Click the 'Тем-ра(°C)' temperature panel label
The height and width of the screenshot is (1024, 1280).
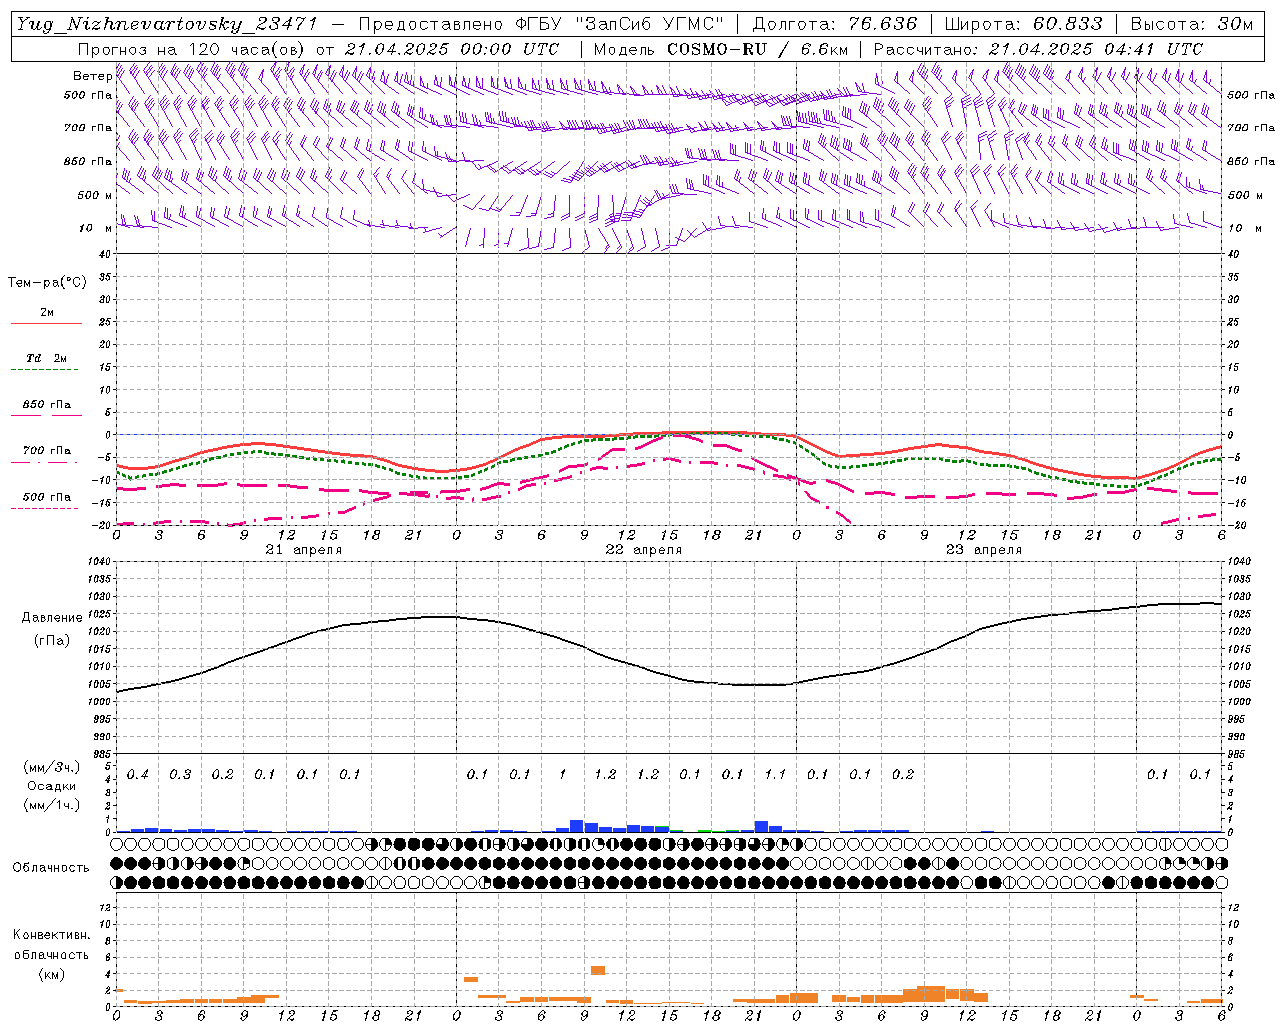[47, 283]
